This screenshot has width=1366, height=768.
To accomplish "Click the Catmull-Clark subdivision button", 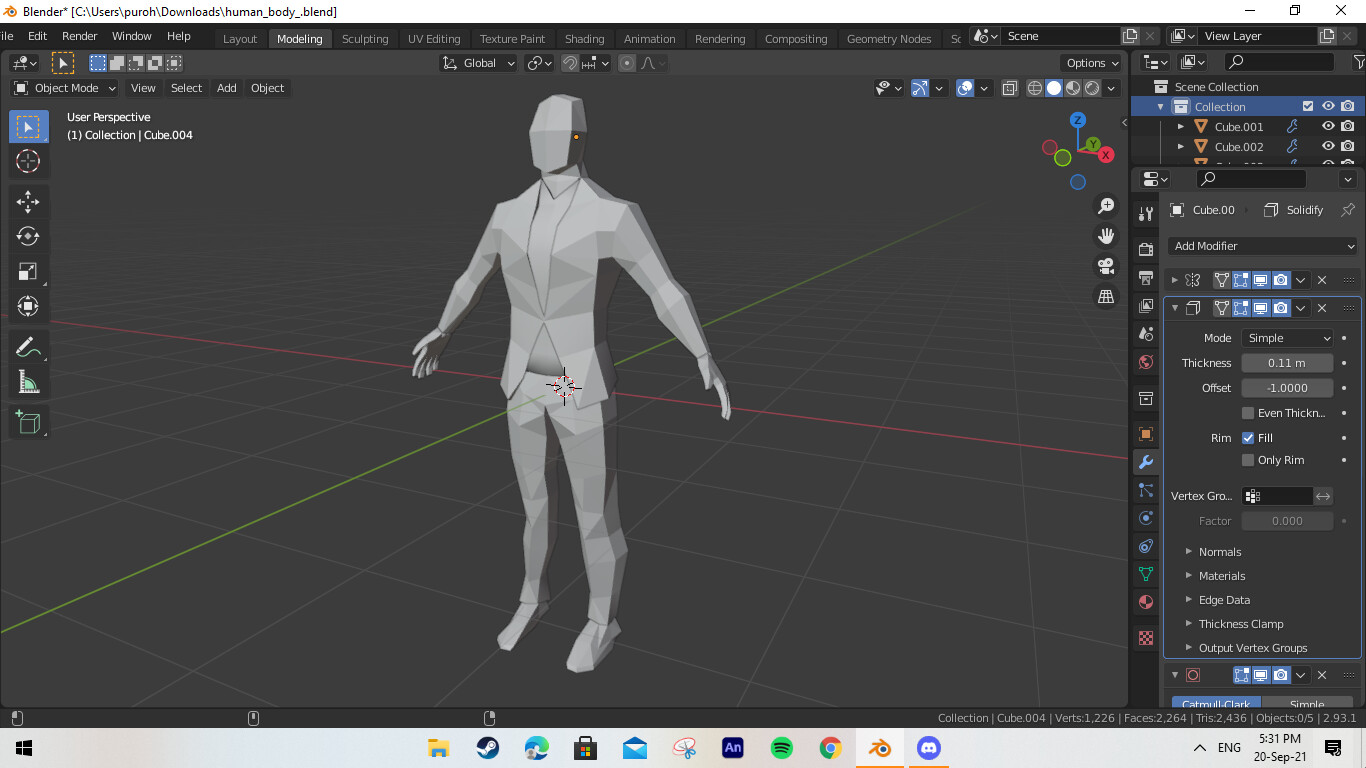I will [1215, 703].
